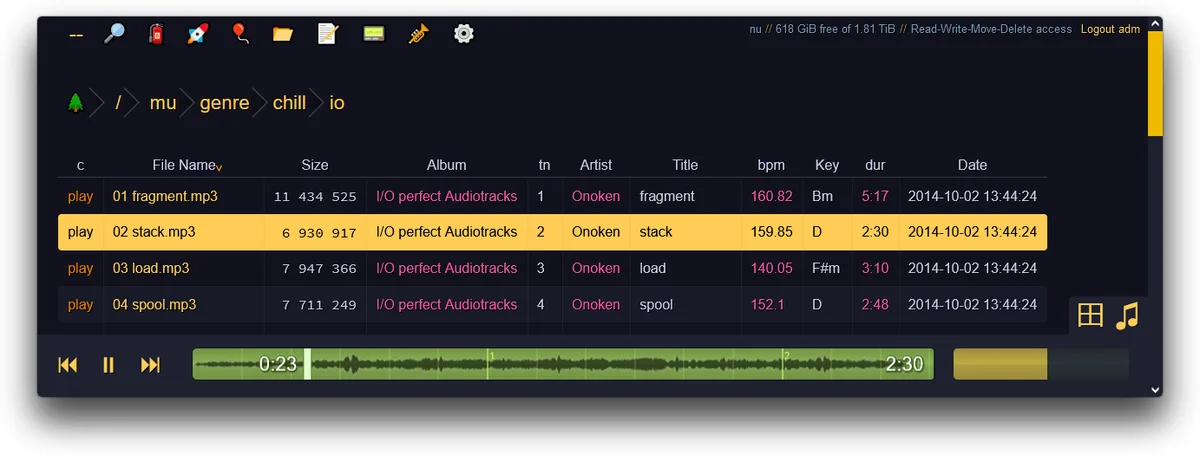1200x455 pixels.
Task: Click the Logout adm link
Action: coord(1110,29)
